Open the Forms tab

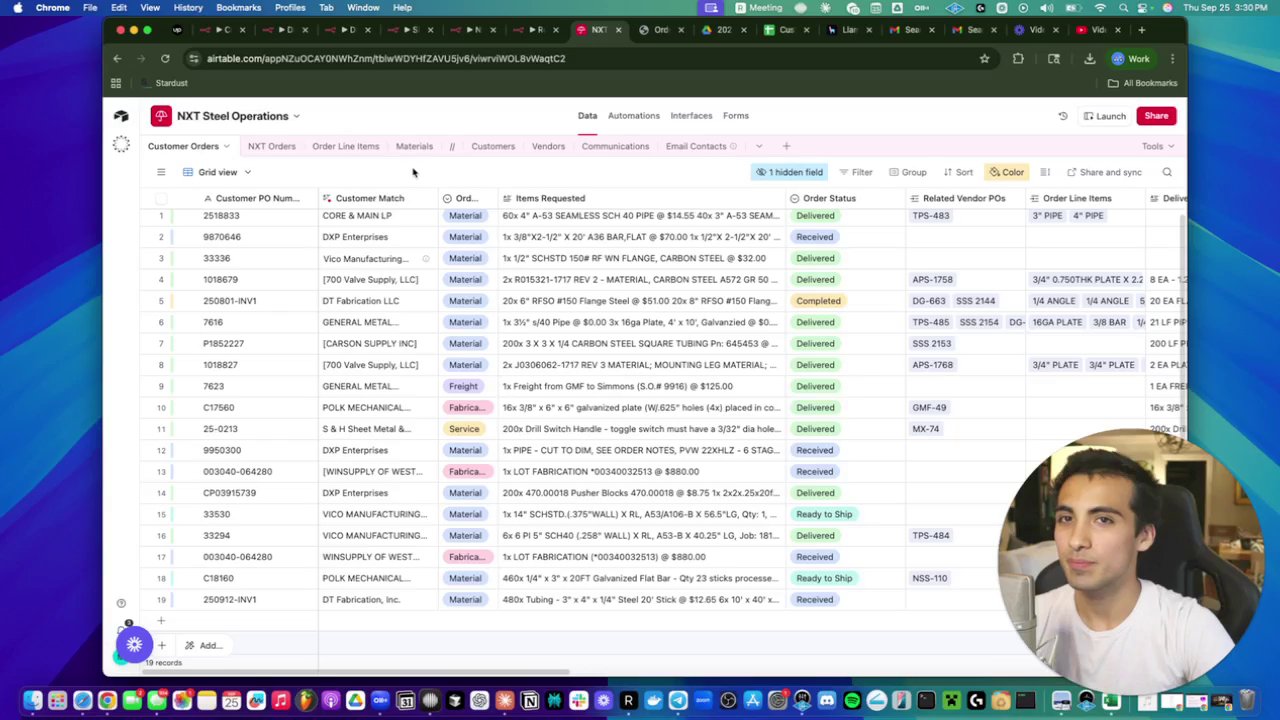(735, 116)
